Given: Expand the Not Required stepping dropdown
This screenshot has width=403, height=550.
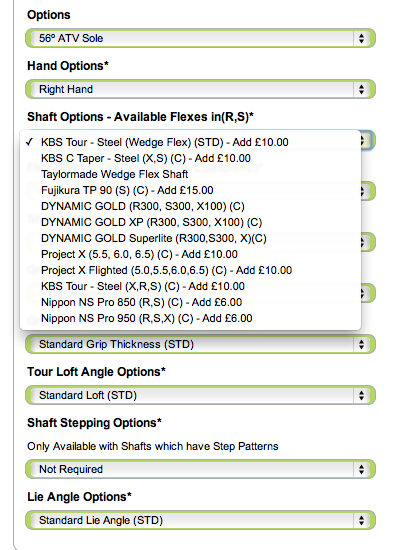Looking at the screenshot, I should (x=200, y=469).
